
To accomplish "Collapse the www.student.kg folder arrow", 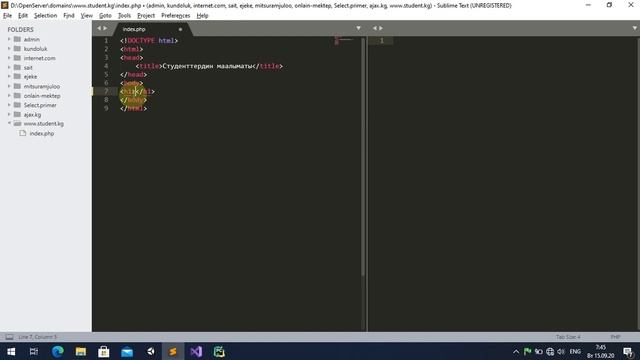I will pyautogui.click(x=9, y=123).
